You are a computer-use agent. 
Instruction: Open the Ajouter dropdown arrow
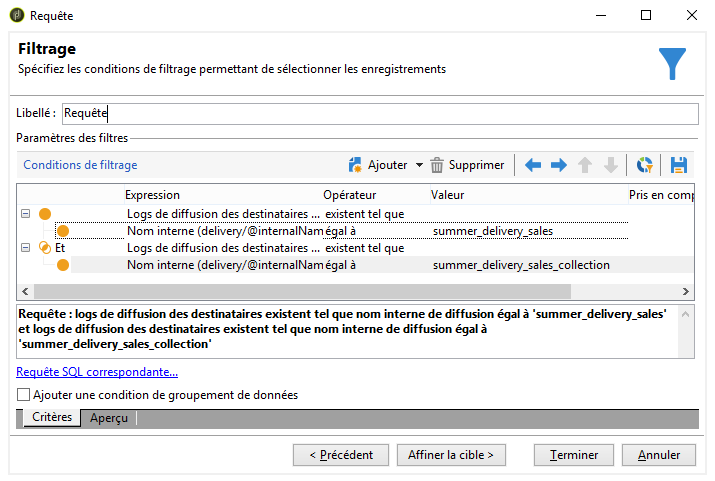(x=419, y=165)
